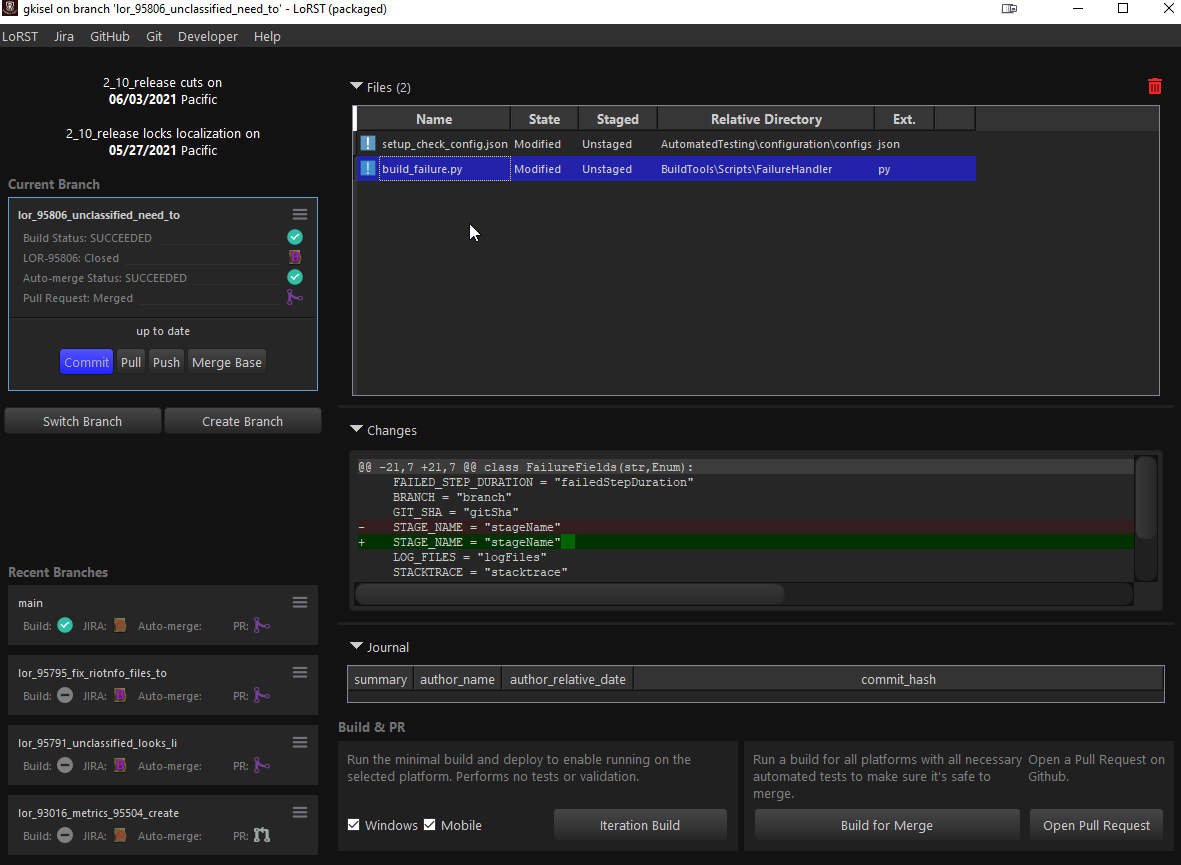Open hamburger menu for main branch

[299, 602]
